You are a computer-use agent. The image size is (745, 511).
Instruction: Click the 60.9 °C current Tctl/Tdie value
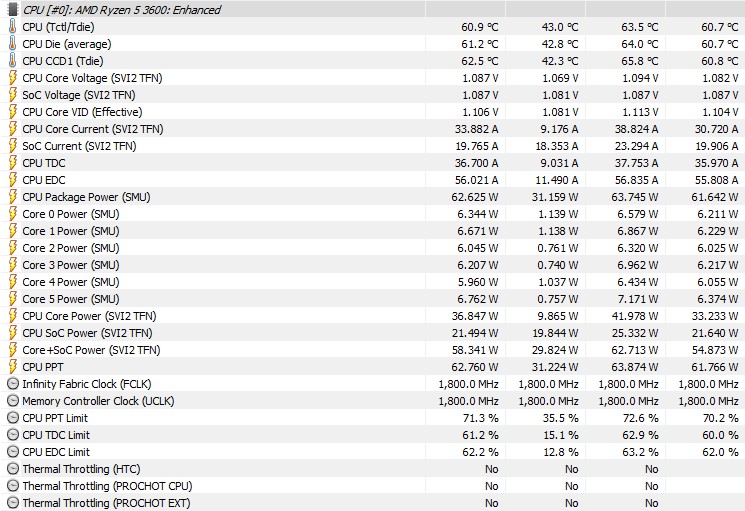[479, 27]
